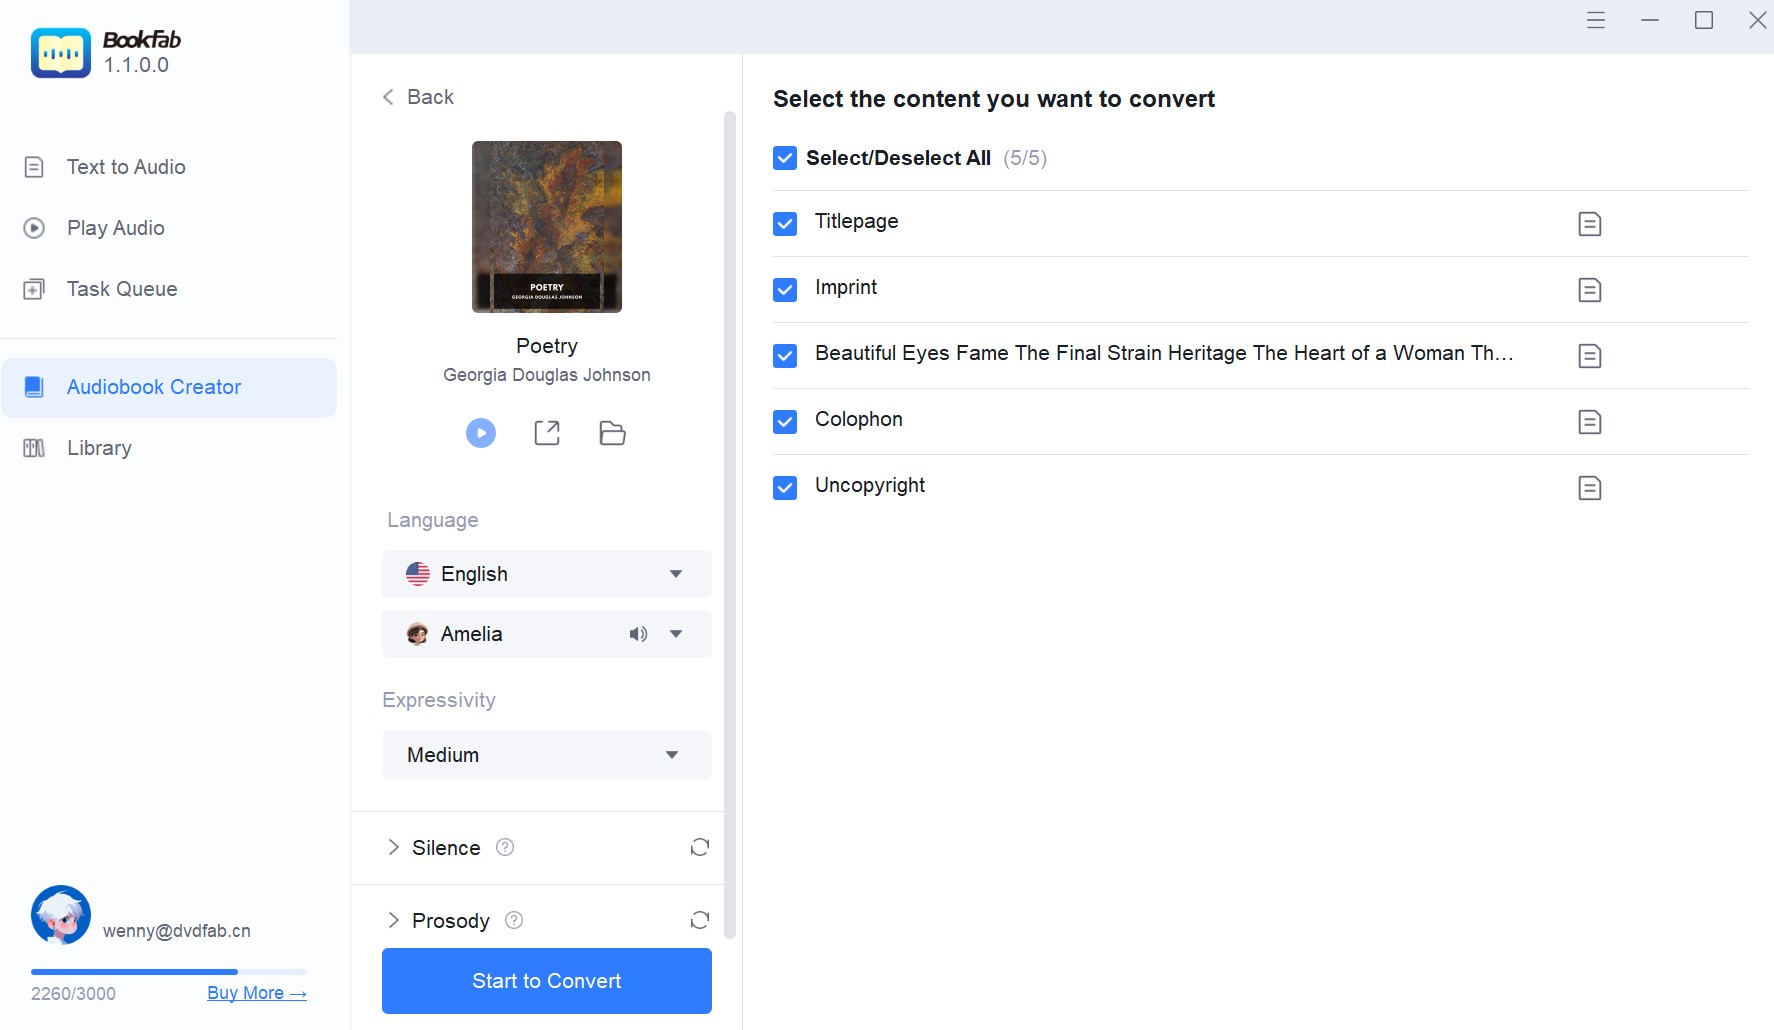Click the back arrow chevron

[388, 97]
